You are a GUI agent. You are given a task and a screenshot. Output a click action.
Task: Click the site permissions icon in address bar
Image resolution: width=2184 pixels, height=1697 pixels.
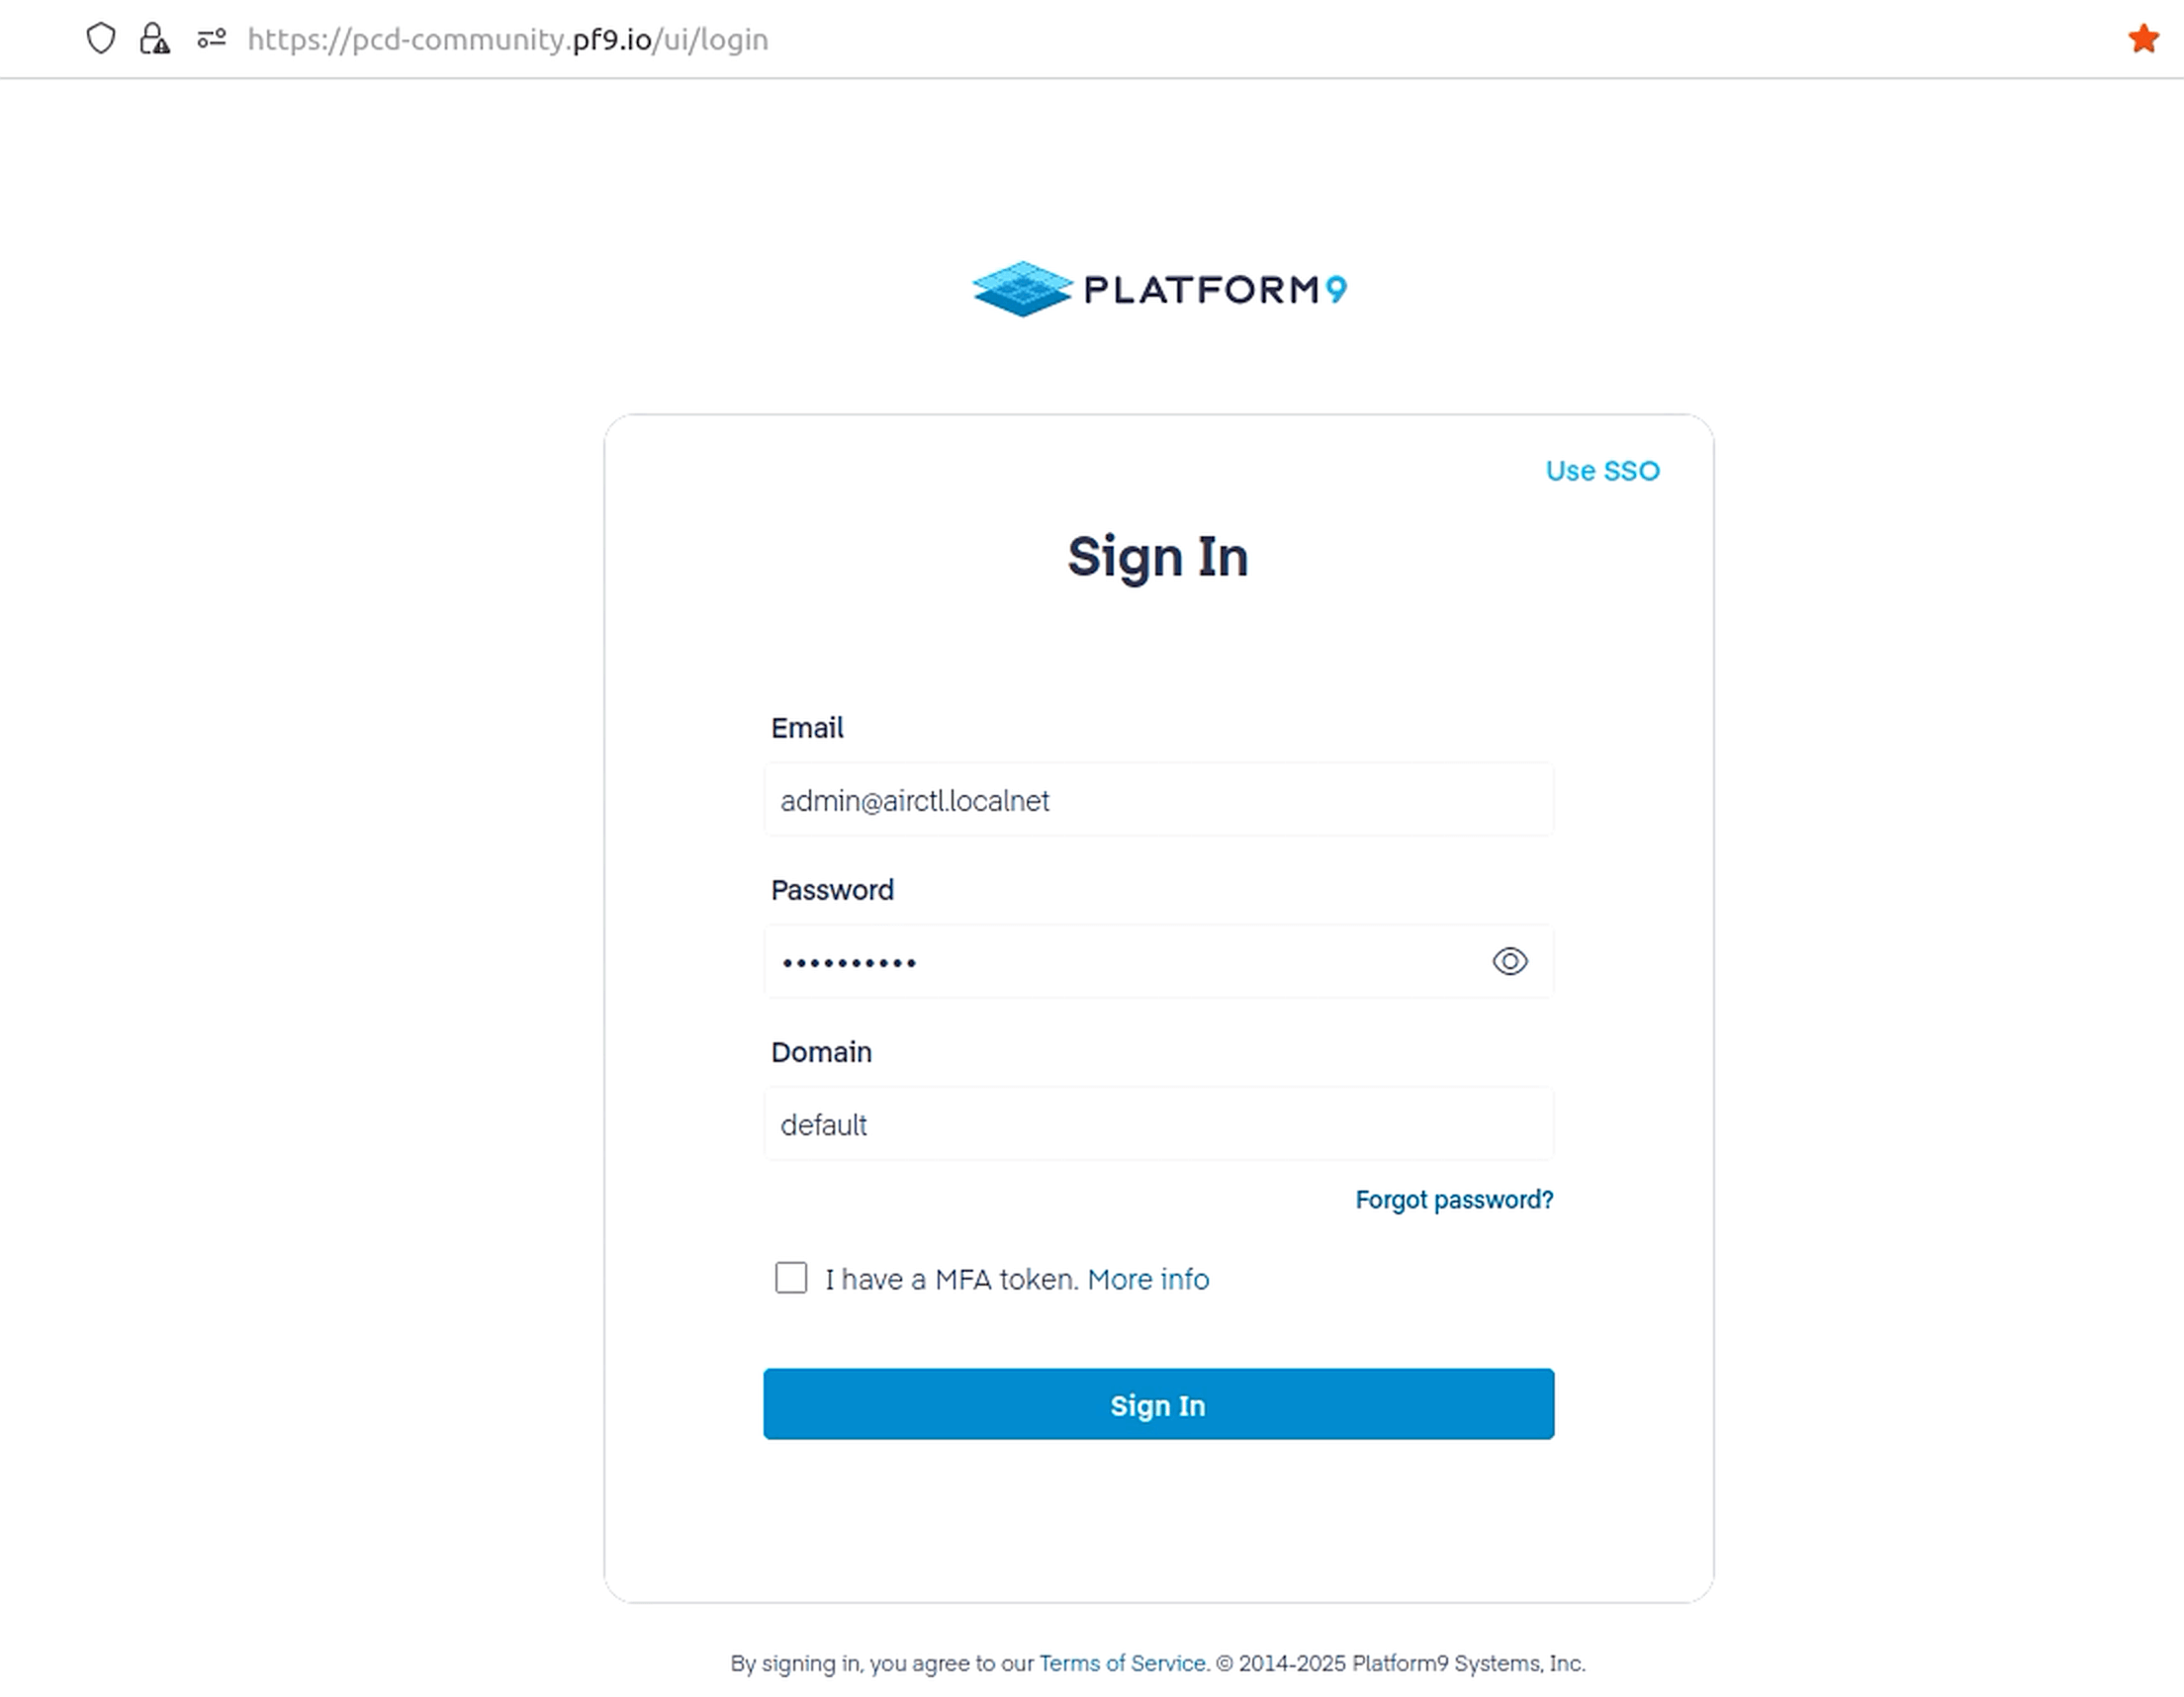pos(211,39)
